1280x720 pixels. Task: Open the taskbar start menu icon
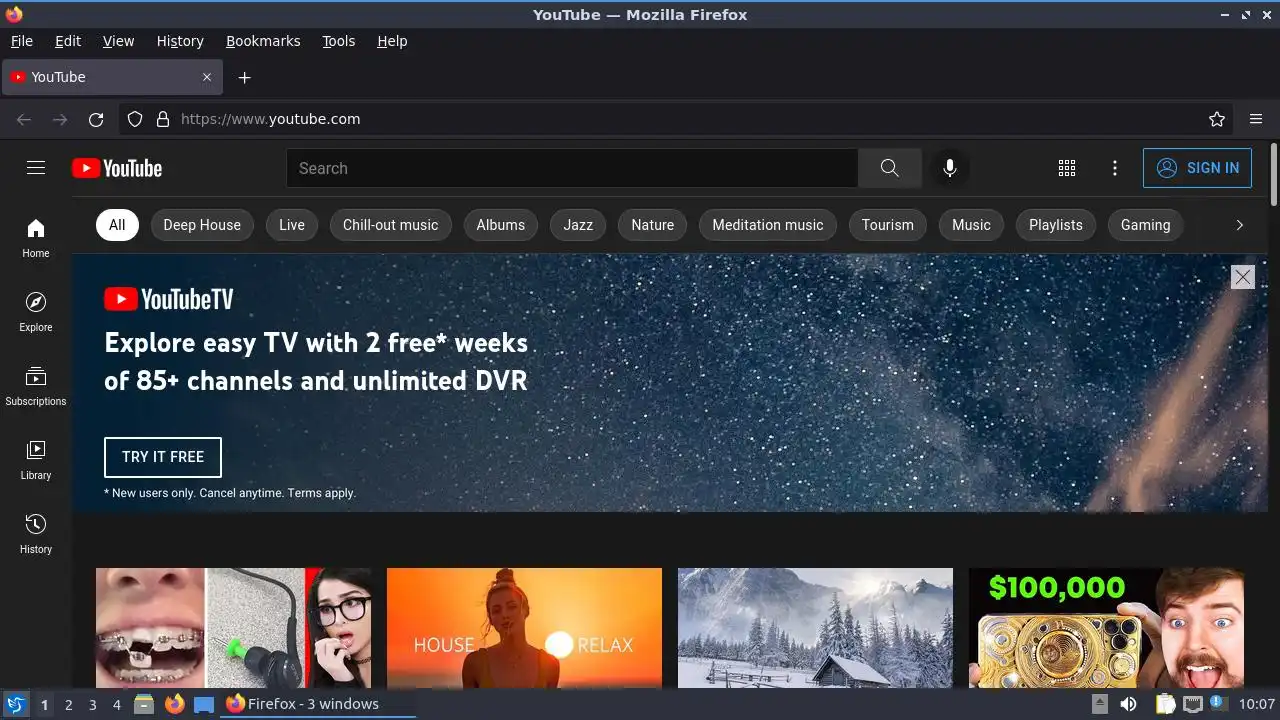click(16, 704)
